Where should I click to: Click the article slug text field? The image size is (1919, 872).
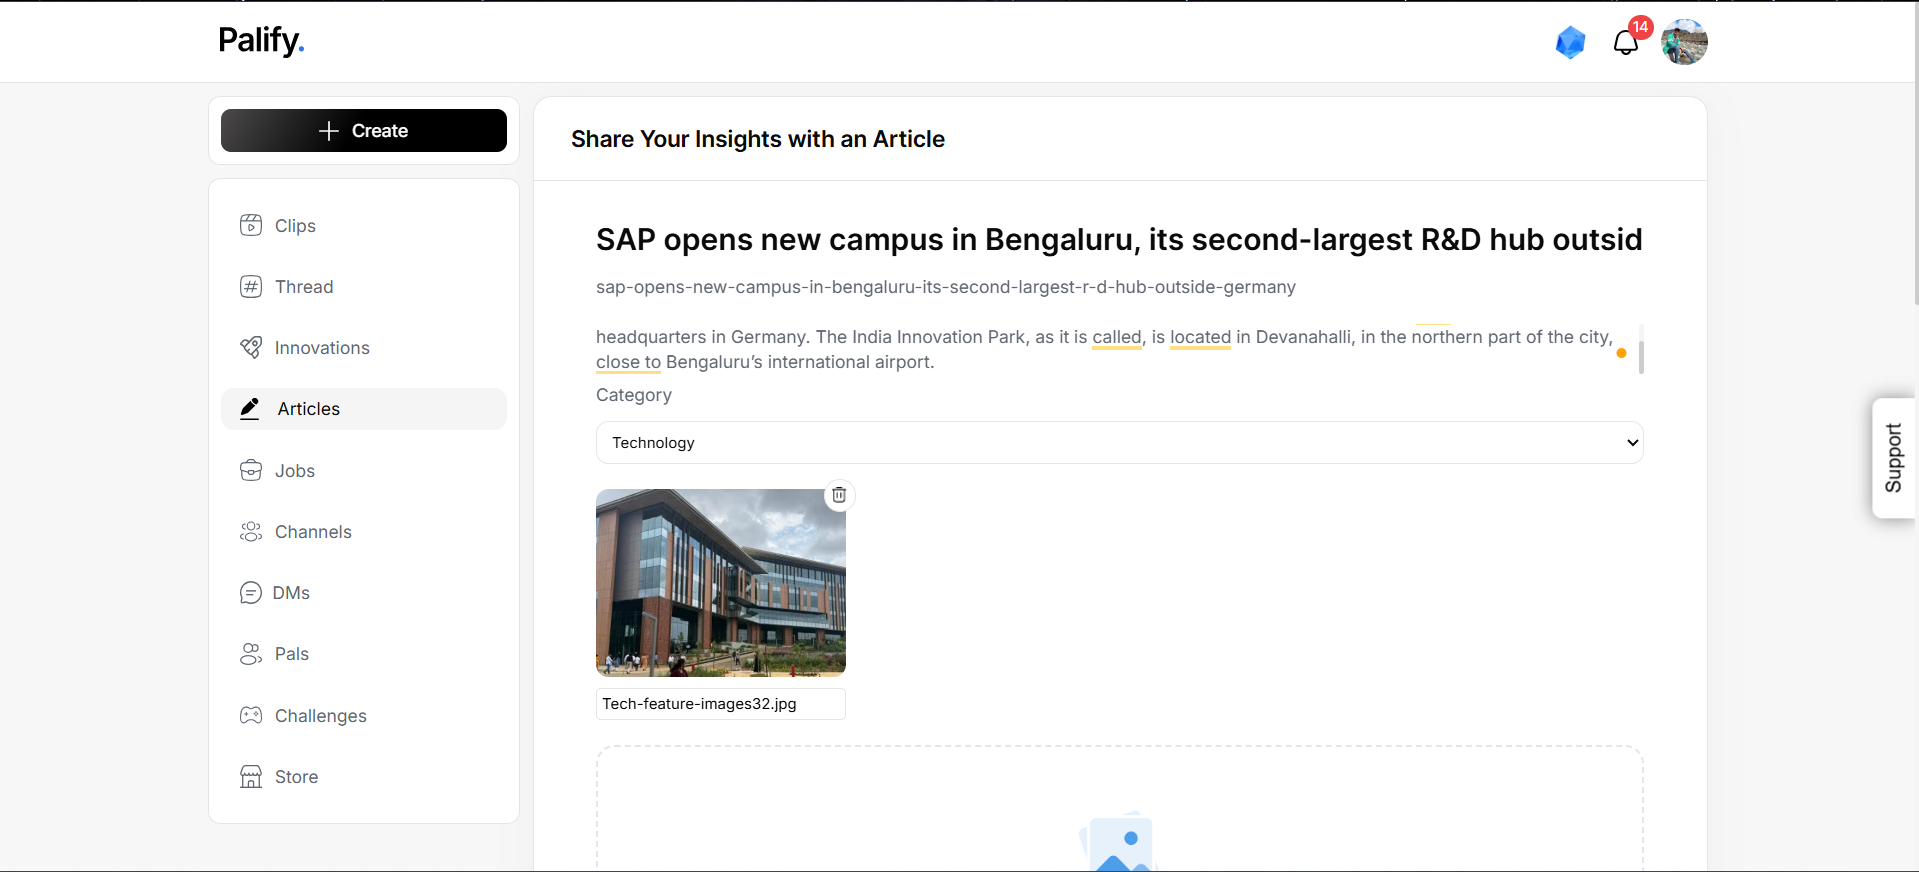[1119, 287]
